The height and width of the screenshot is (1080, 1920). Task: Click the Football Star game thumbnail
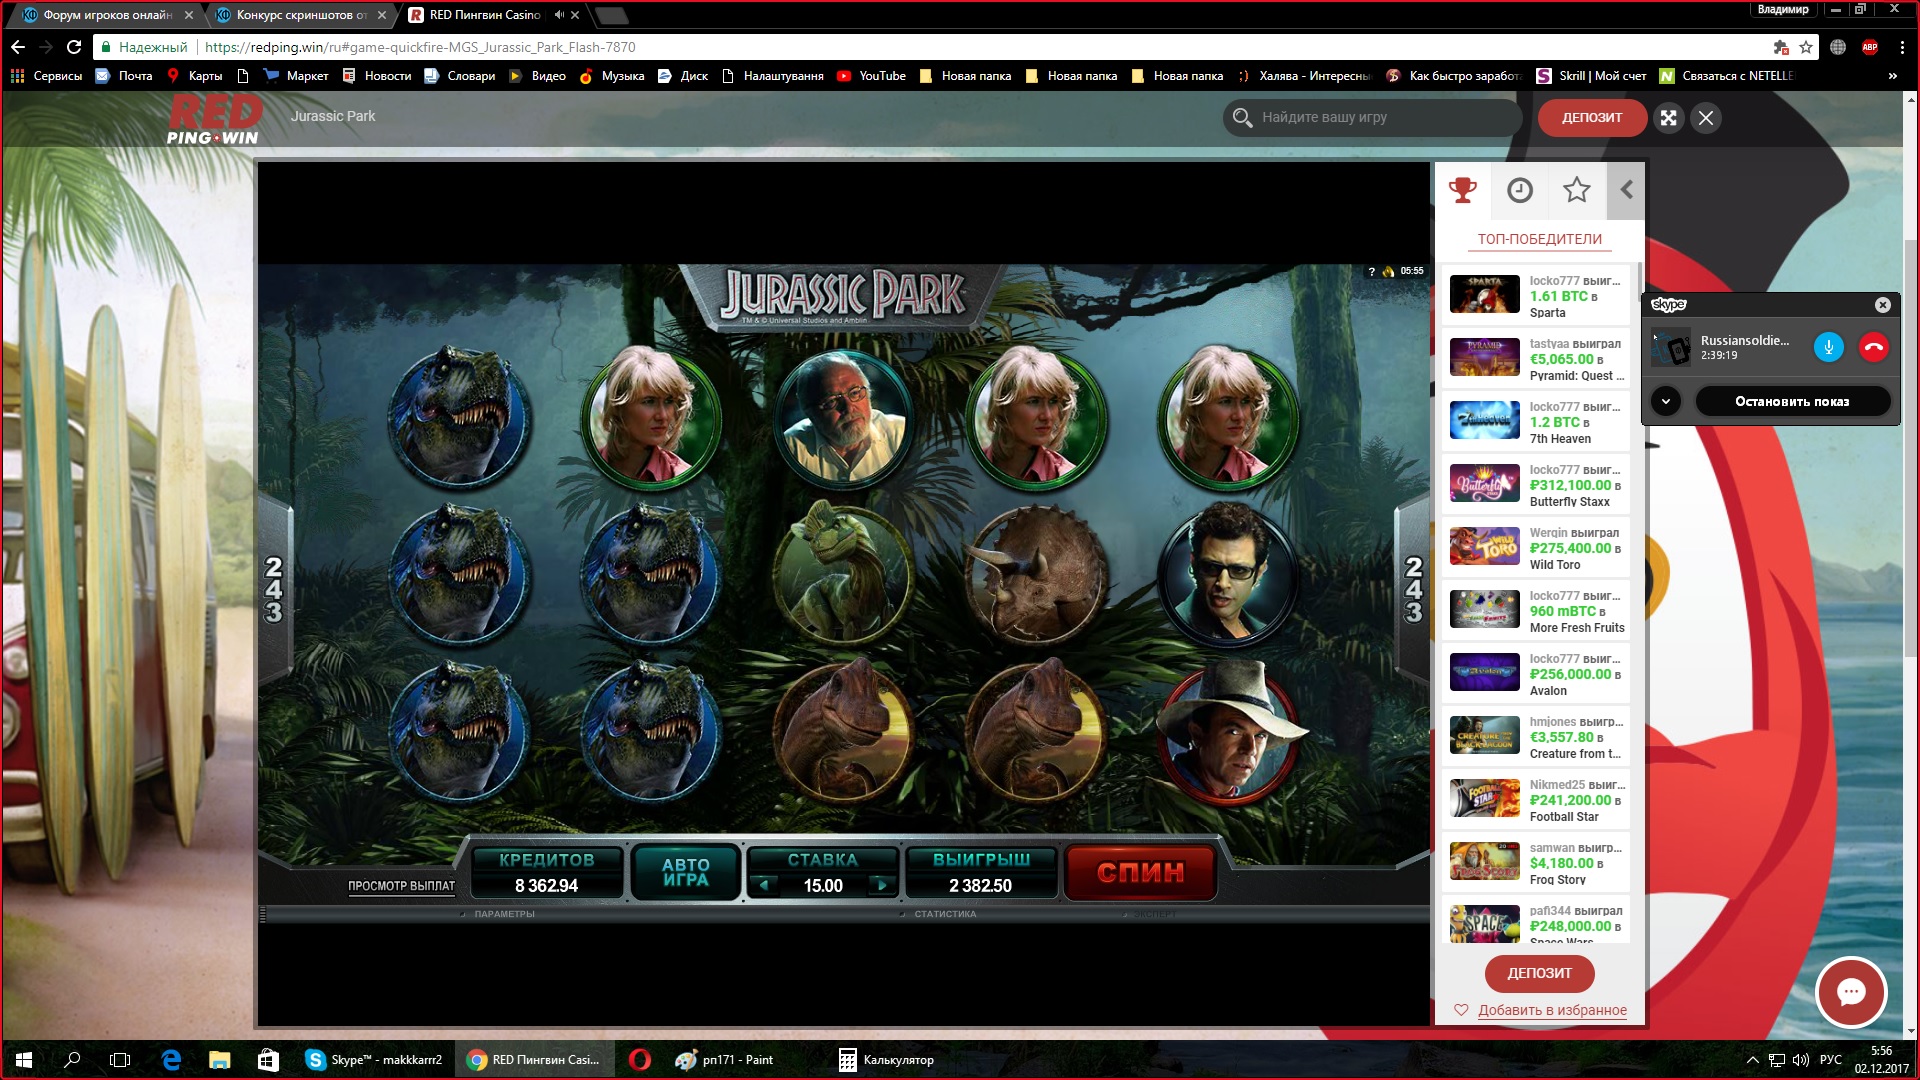click(x=1484, y=798)
